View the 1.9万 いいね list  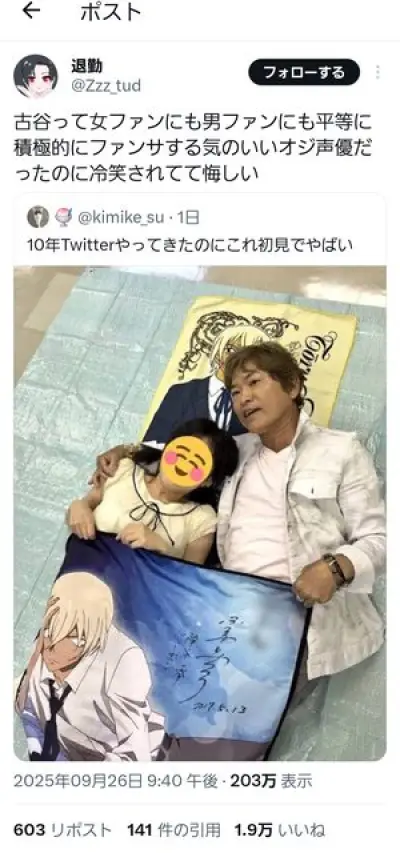(x=280, y=830)
